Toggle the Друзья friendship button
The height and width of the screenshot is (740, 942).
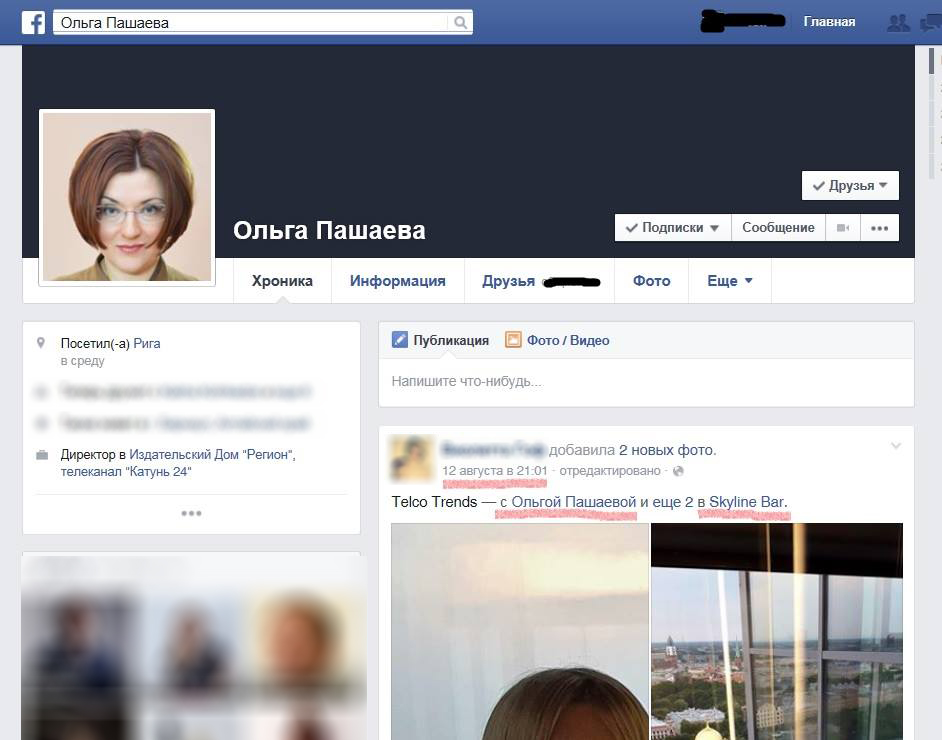pyautogui.click(x=850, y=186)
